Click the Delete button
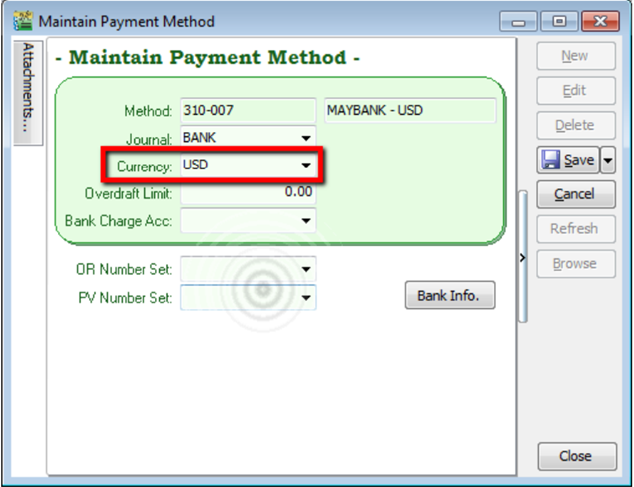This screenshot has width=634, height=487. point(574,125)
